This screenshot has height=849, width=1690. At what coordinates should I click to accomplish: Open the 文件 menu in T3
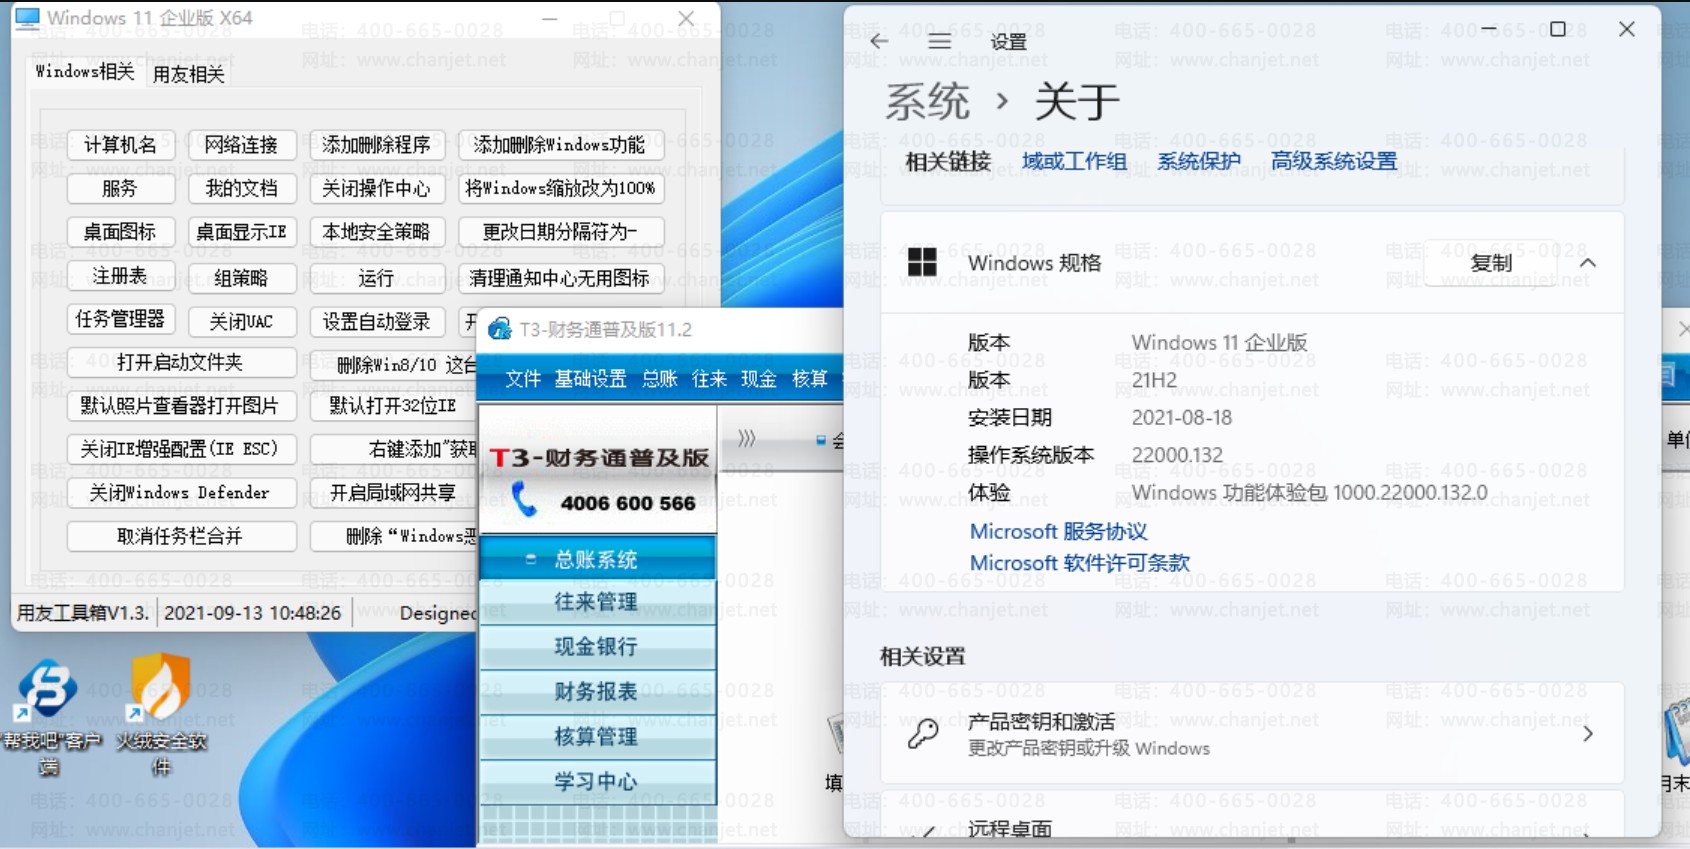coord(523,378)
